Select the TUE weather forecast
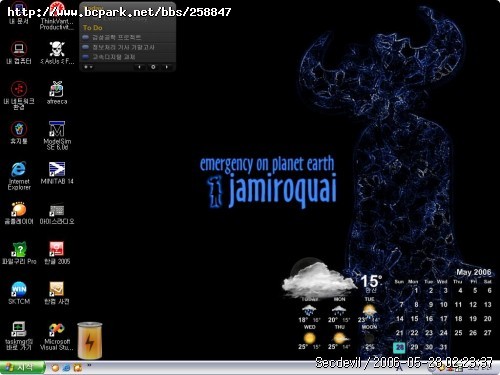This screenshot has height=375, width=500. (x=369, y=310)
